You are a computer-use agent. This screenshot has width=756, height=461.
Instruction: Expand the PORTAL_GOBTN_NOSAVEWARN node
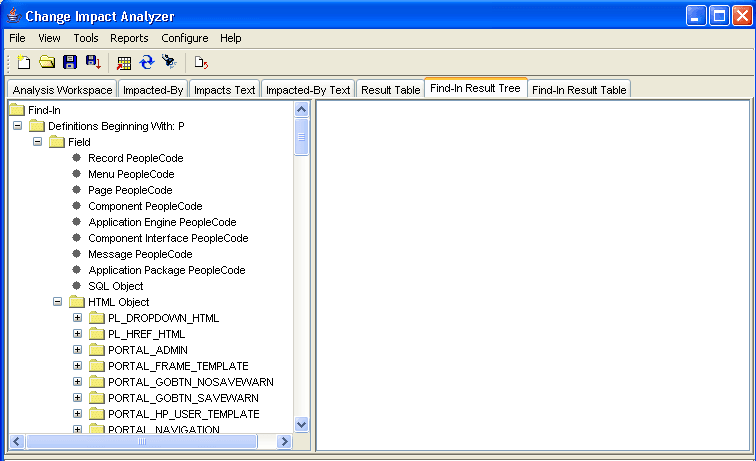point(77,381)
